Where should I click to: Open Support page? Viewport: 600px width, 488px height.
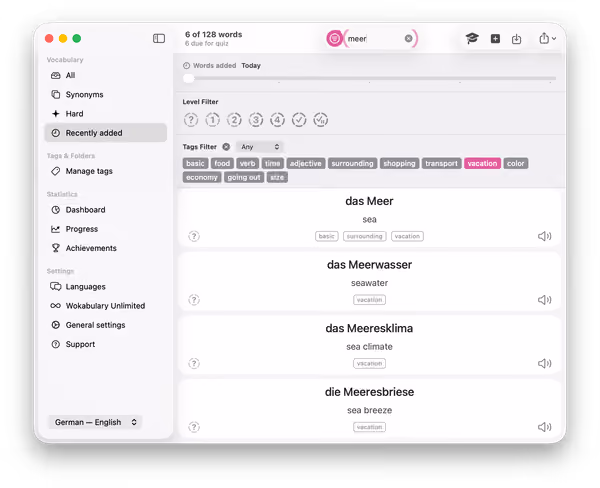pos(105,344)
